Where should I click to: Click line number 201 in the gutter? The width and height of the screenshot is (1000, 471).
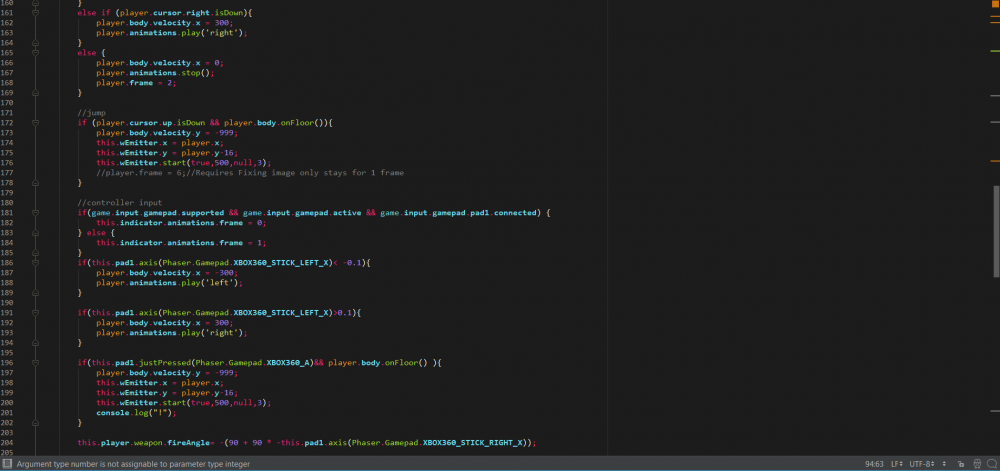[x=8, y=412]
